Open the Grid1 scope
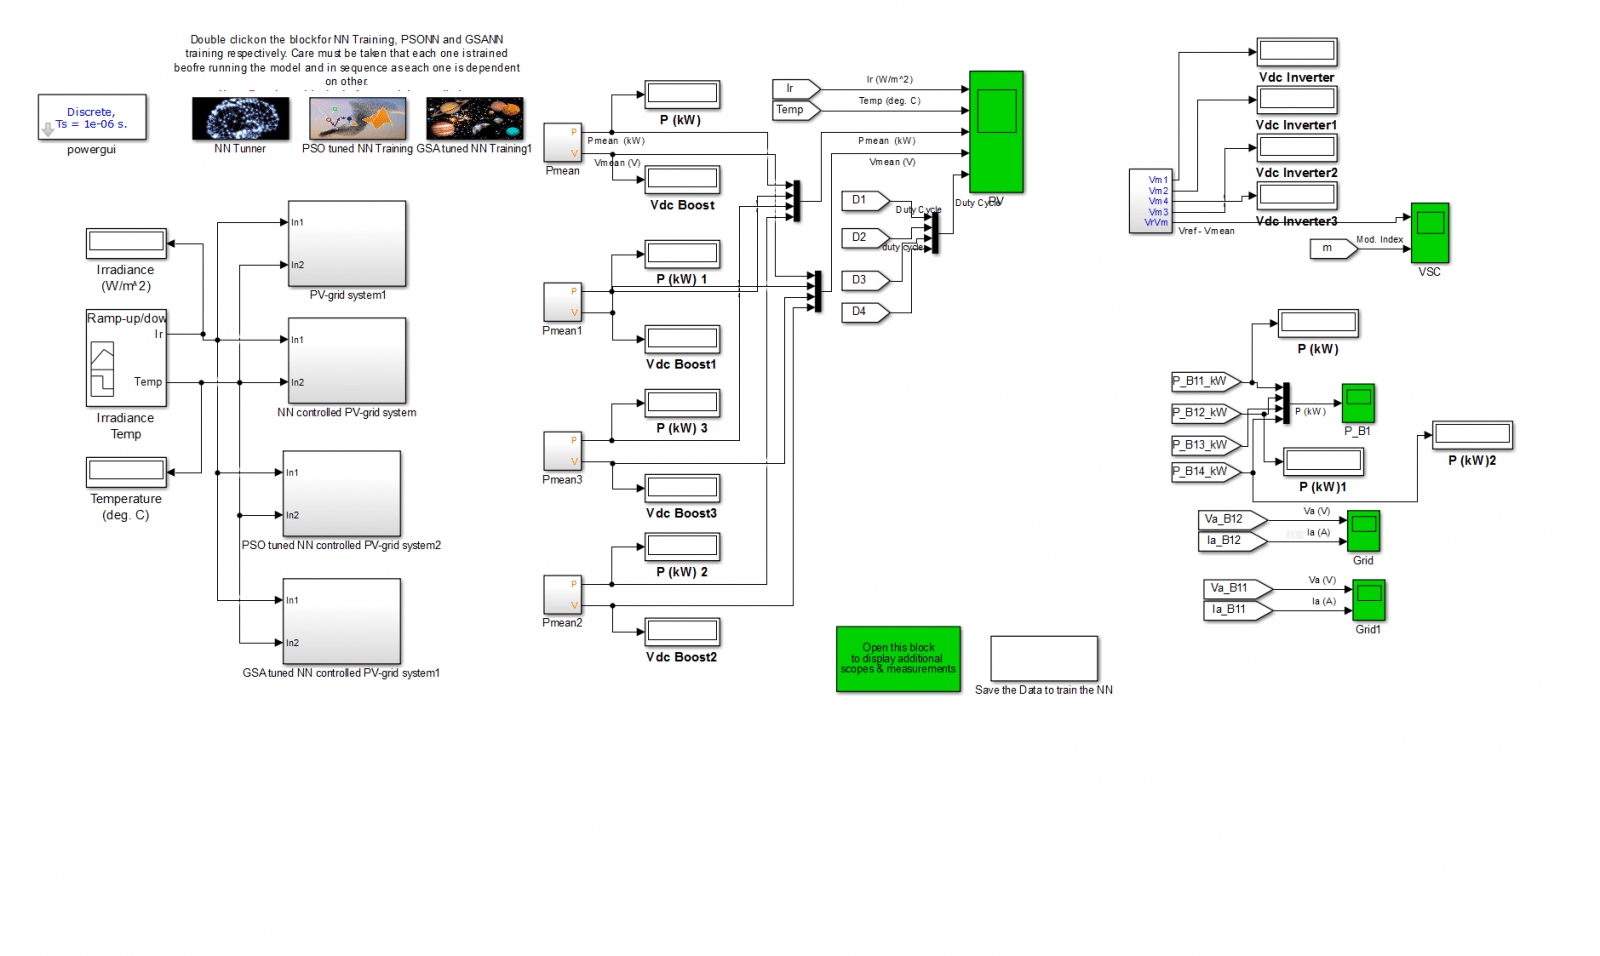This screenshot has height=956, width=1600. pos(1368,600)
